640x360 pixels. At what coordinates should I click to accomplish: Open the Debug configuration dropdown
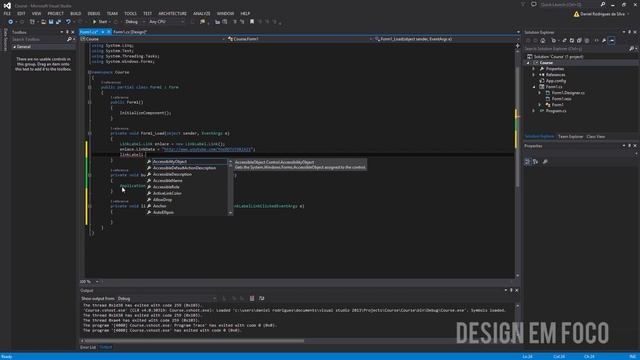tap(135, 22)
